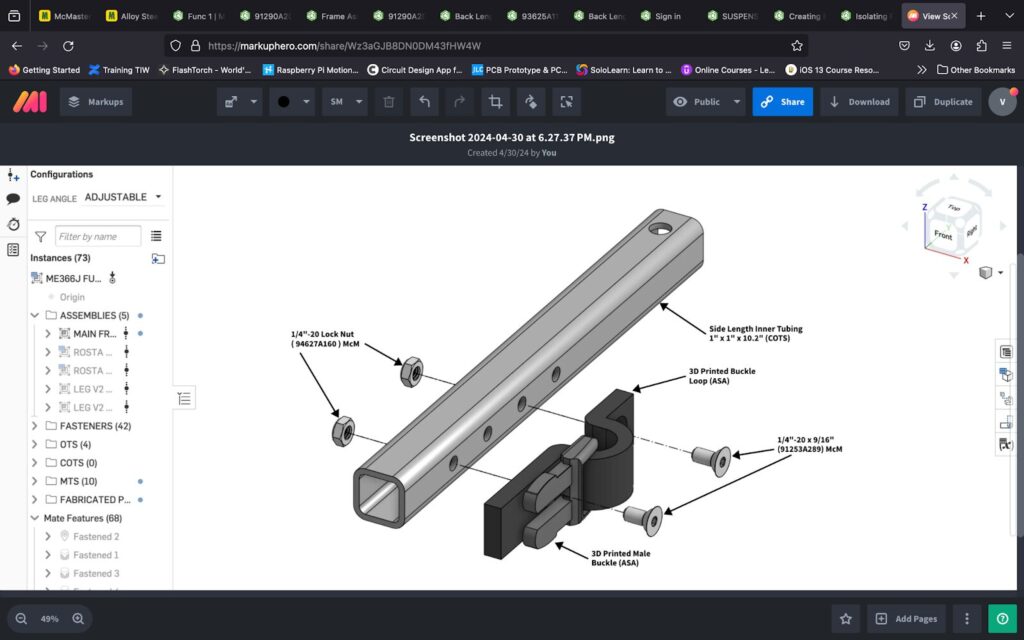Select the crop tool
The image size is (1024, 640).
pyautogui.click(x=494, y=102)
